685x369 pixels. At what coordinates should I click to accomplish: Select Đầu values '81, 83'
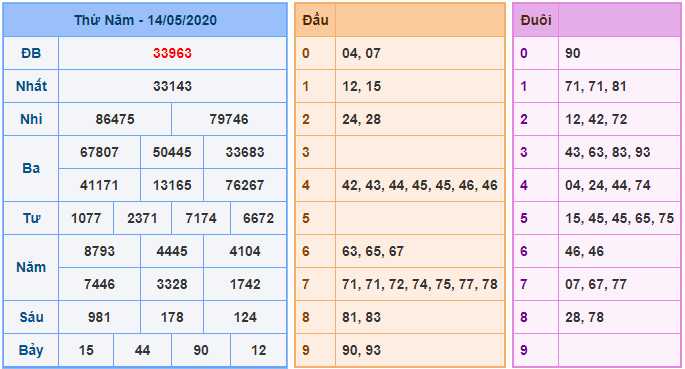[x=361, y=317]
